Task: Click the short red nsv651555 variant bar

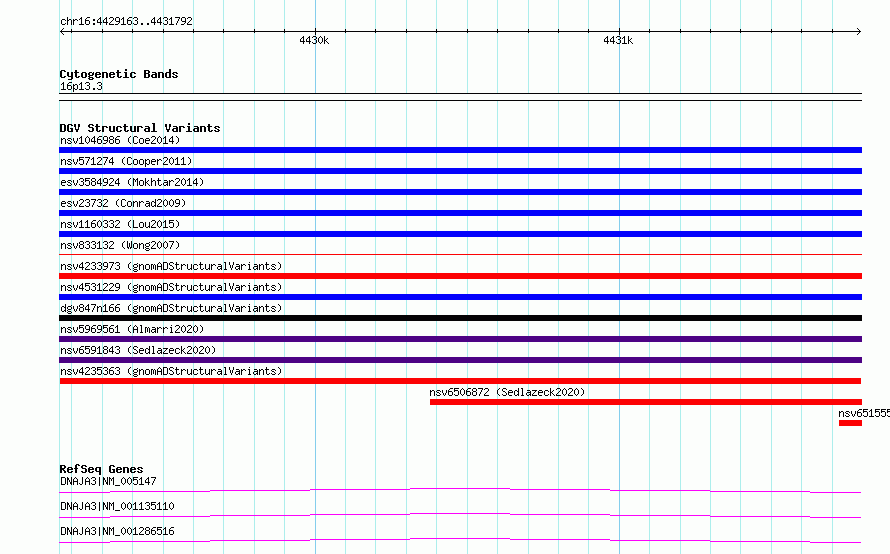Action: click(x=850, y=423)
